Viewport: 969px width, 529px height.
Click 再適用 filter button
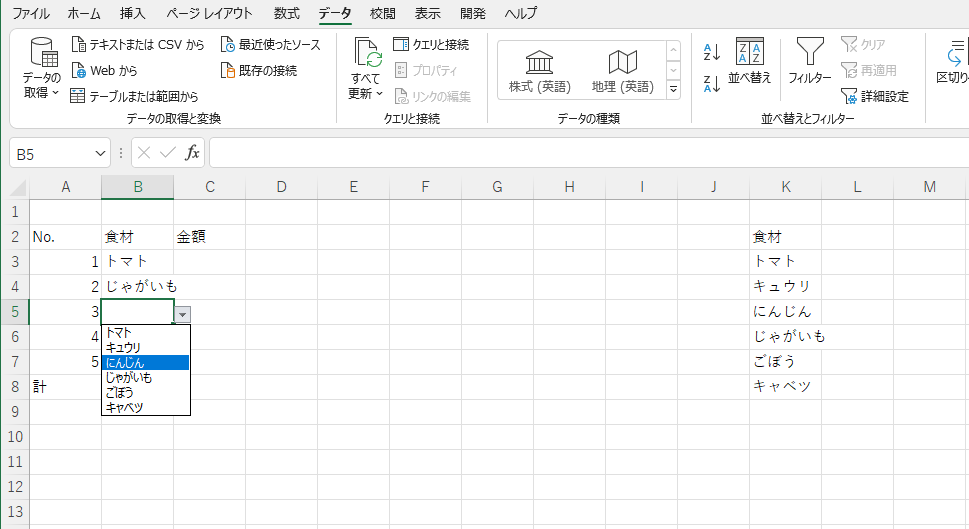coord(869,70)
